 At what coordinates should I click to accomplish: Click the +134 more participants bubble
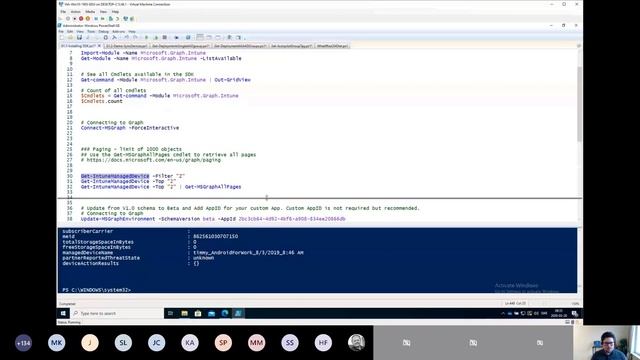23,343
